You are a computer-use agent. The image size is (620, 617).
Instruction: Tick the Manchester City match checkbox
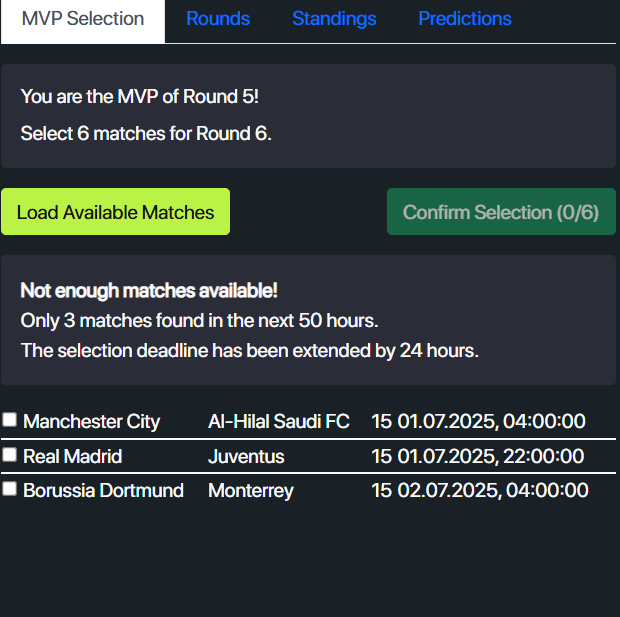[x=10, y=420]
